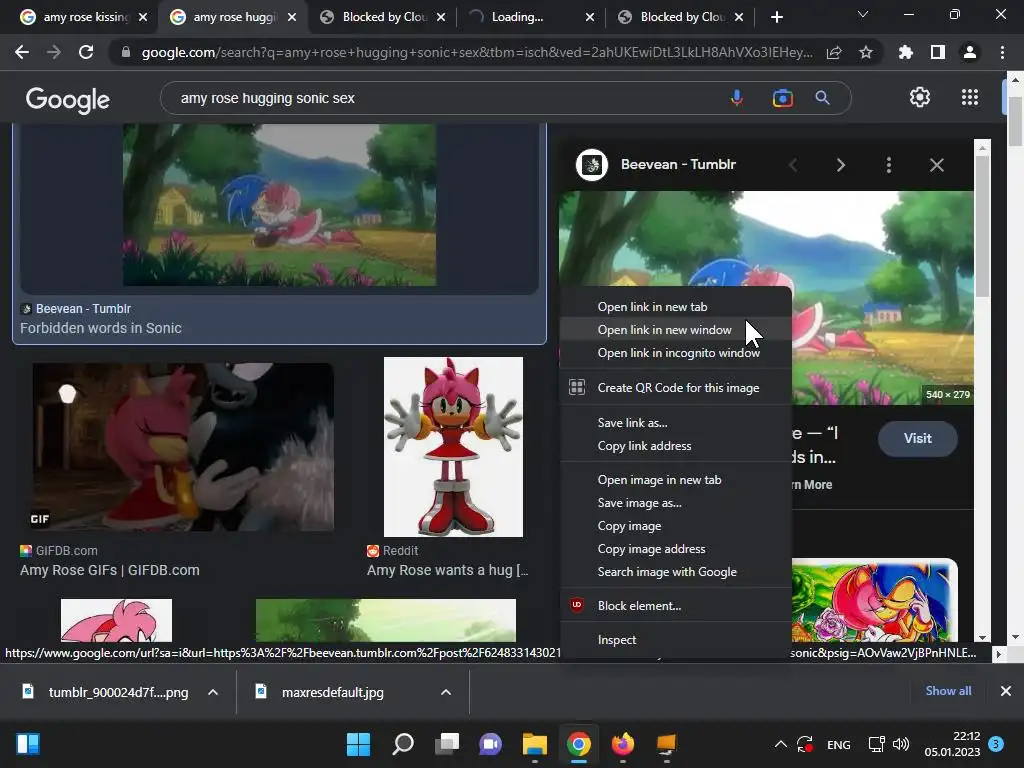The height and width of the screenshot is (768, 1024).
Task: Open Google apps grid
Action: [x=970, y=97]
